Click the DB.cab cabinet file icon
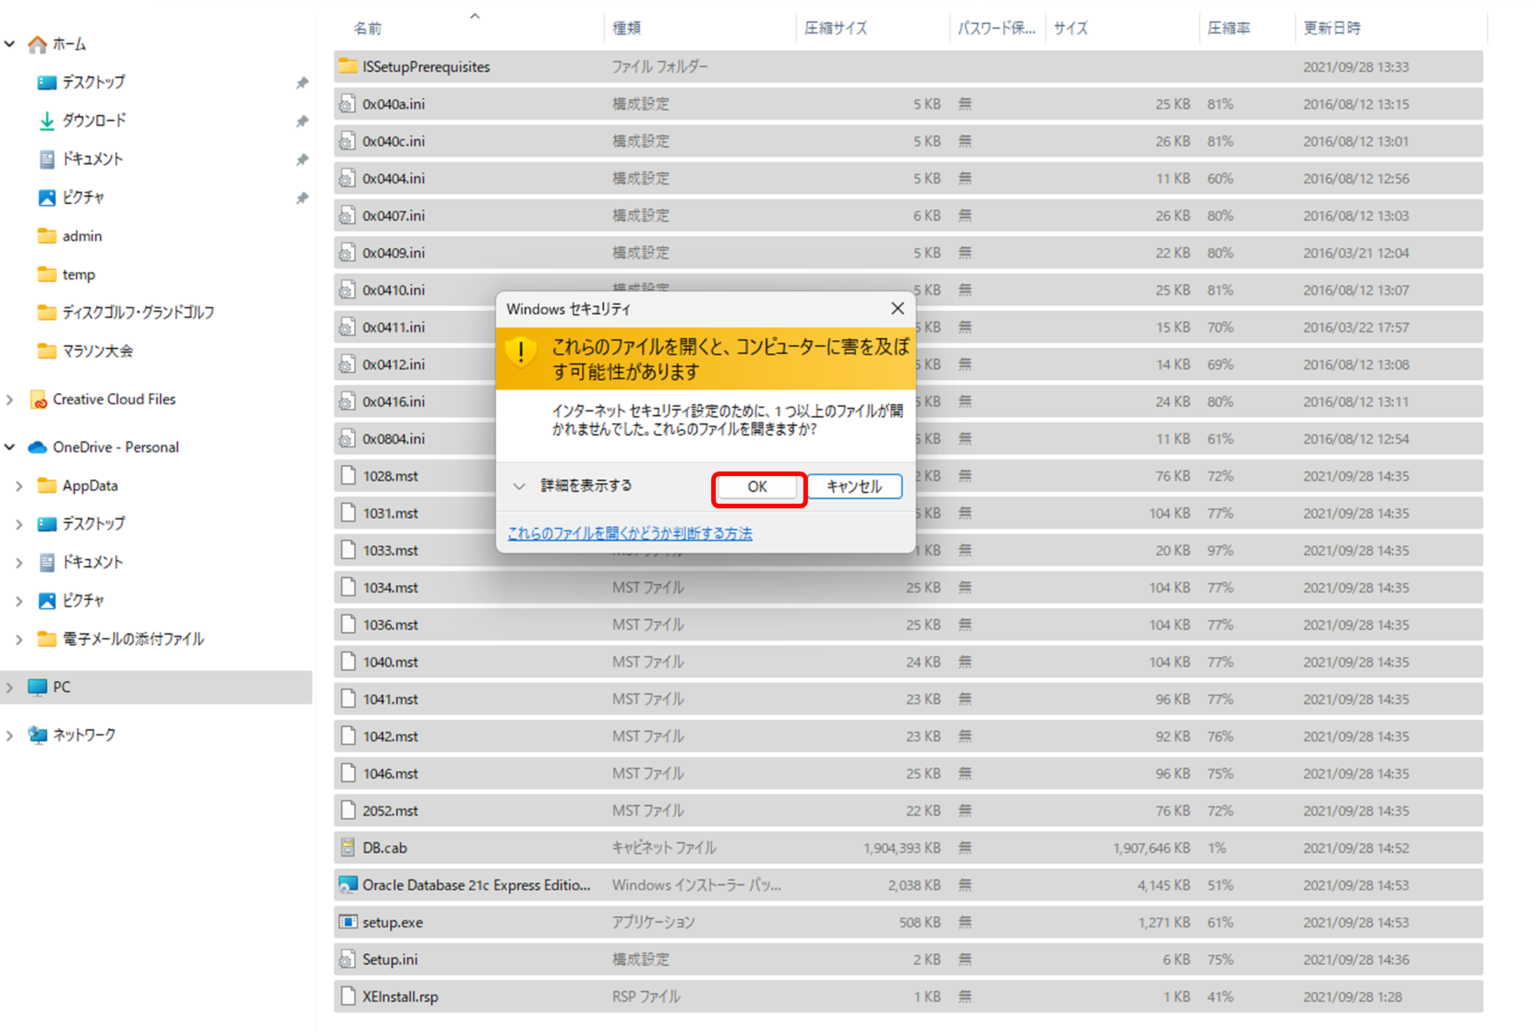 point(347,848)
